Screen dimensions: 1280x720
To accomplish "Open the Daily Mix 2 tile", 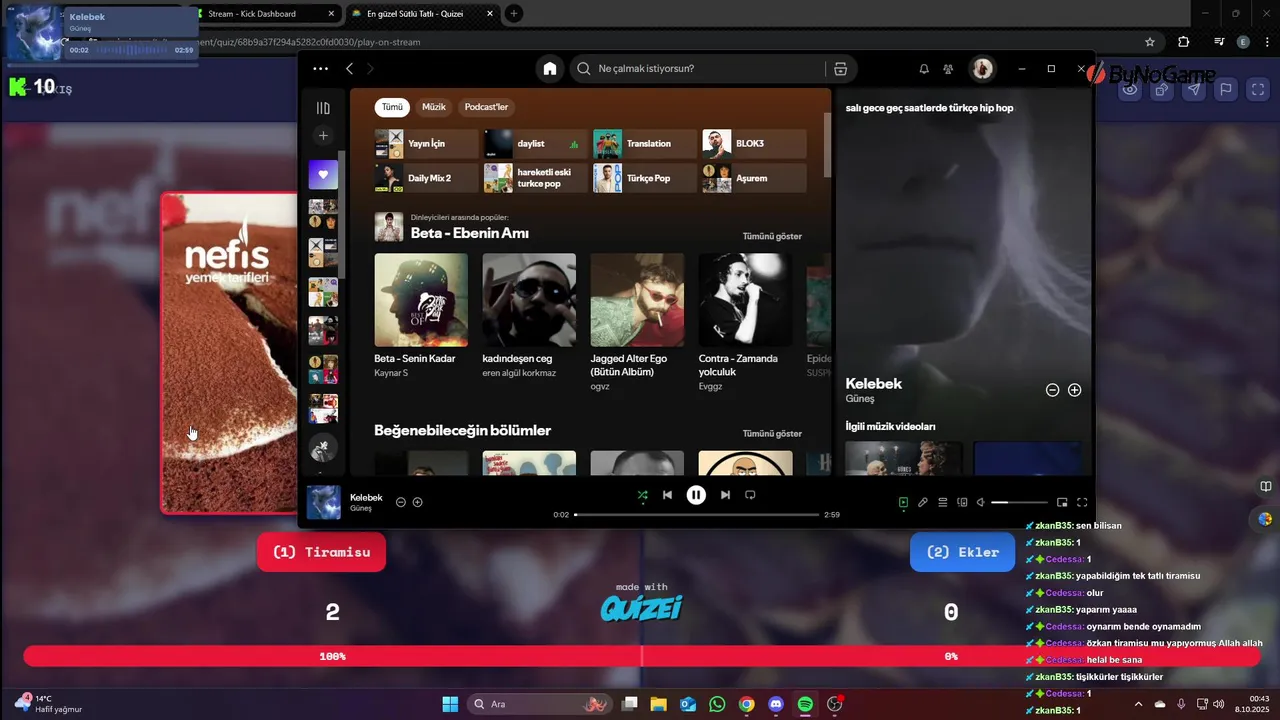I will tap(426, 178).
